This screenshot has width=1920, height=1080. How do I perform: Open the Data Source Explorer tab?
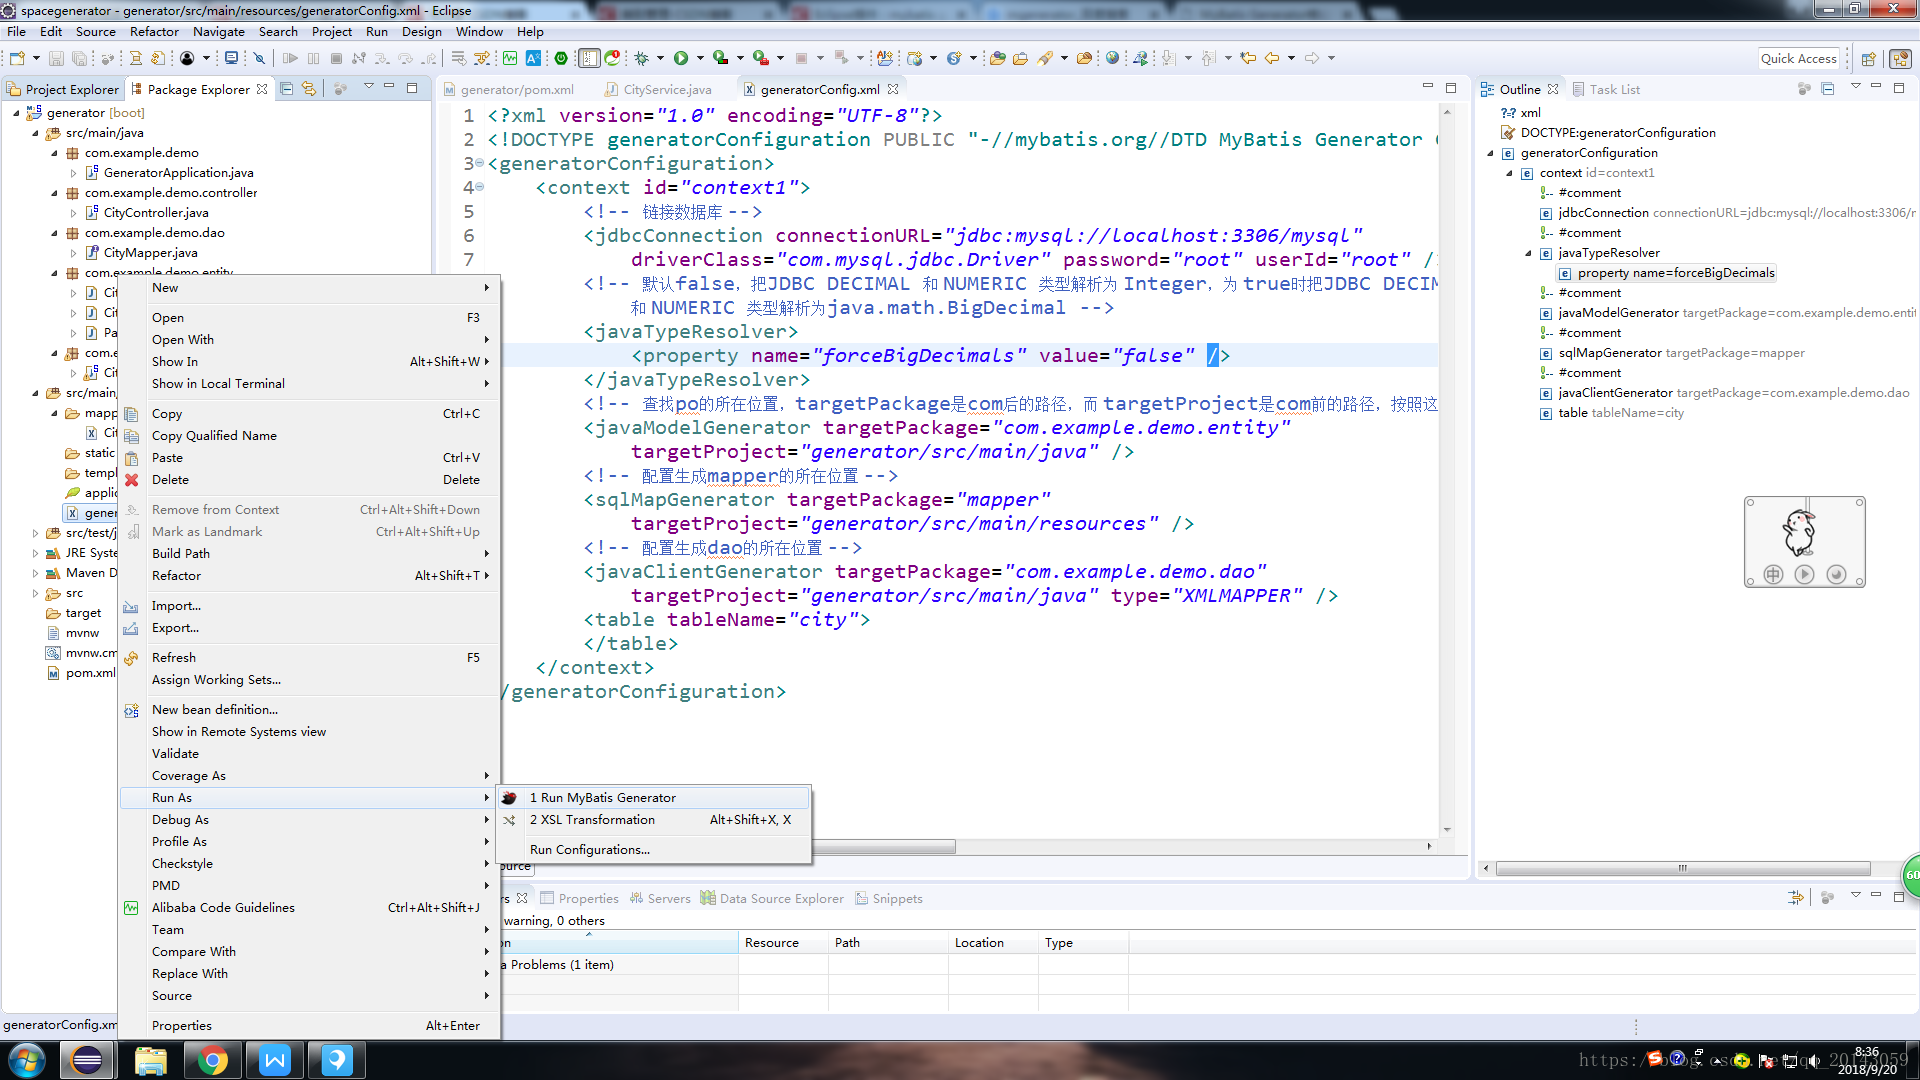coord(773,899)
